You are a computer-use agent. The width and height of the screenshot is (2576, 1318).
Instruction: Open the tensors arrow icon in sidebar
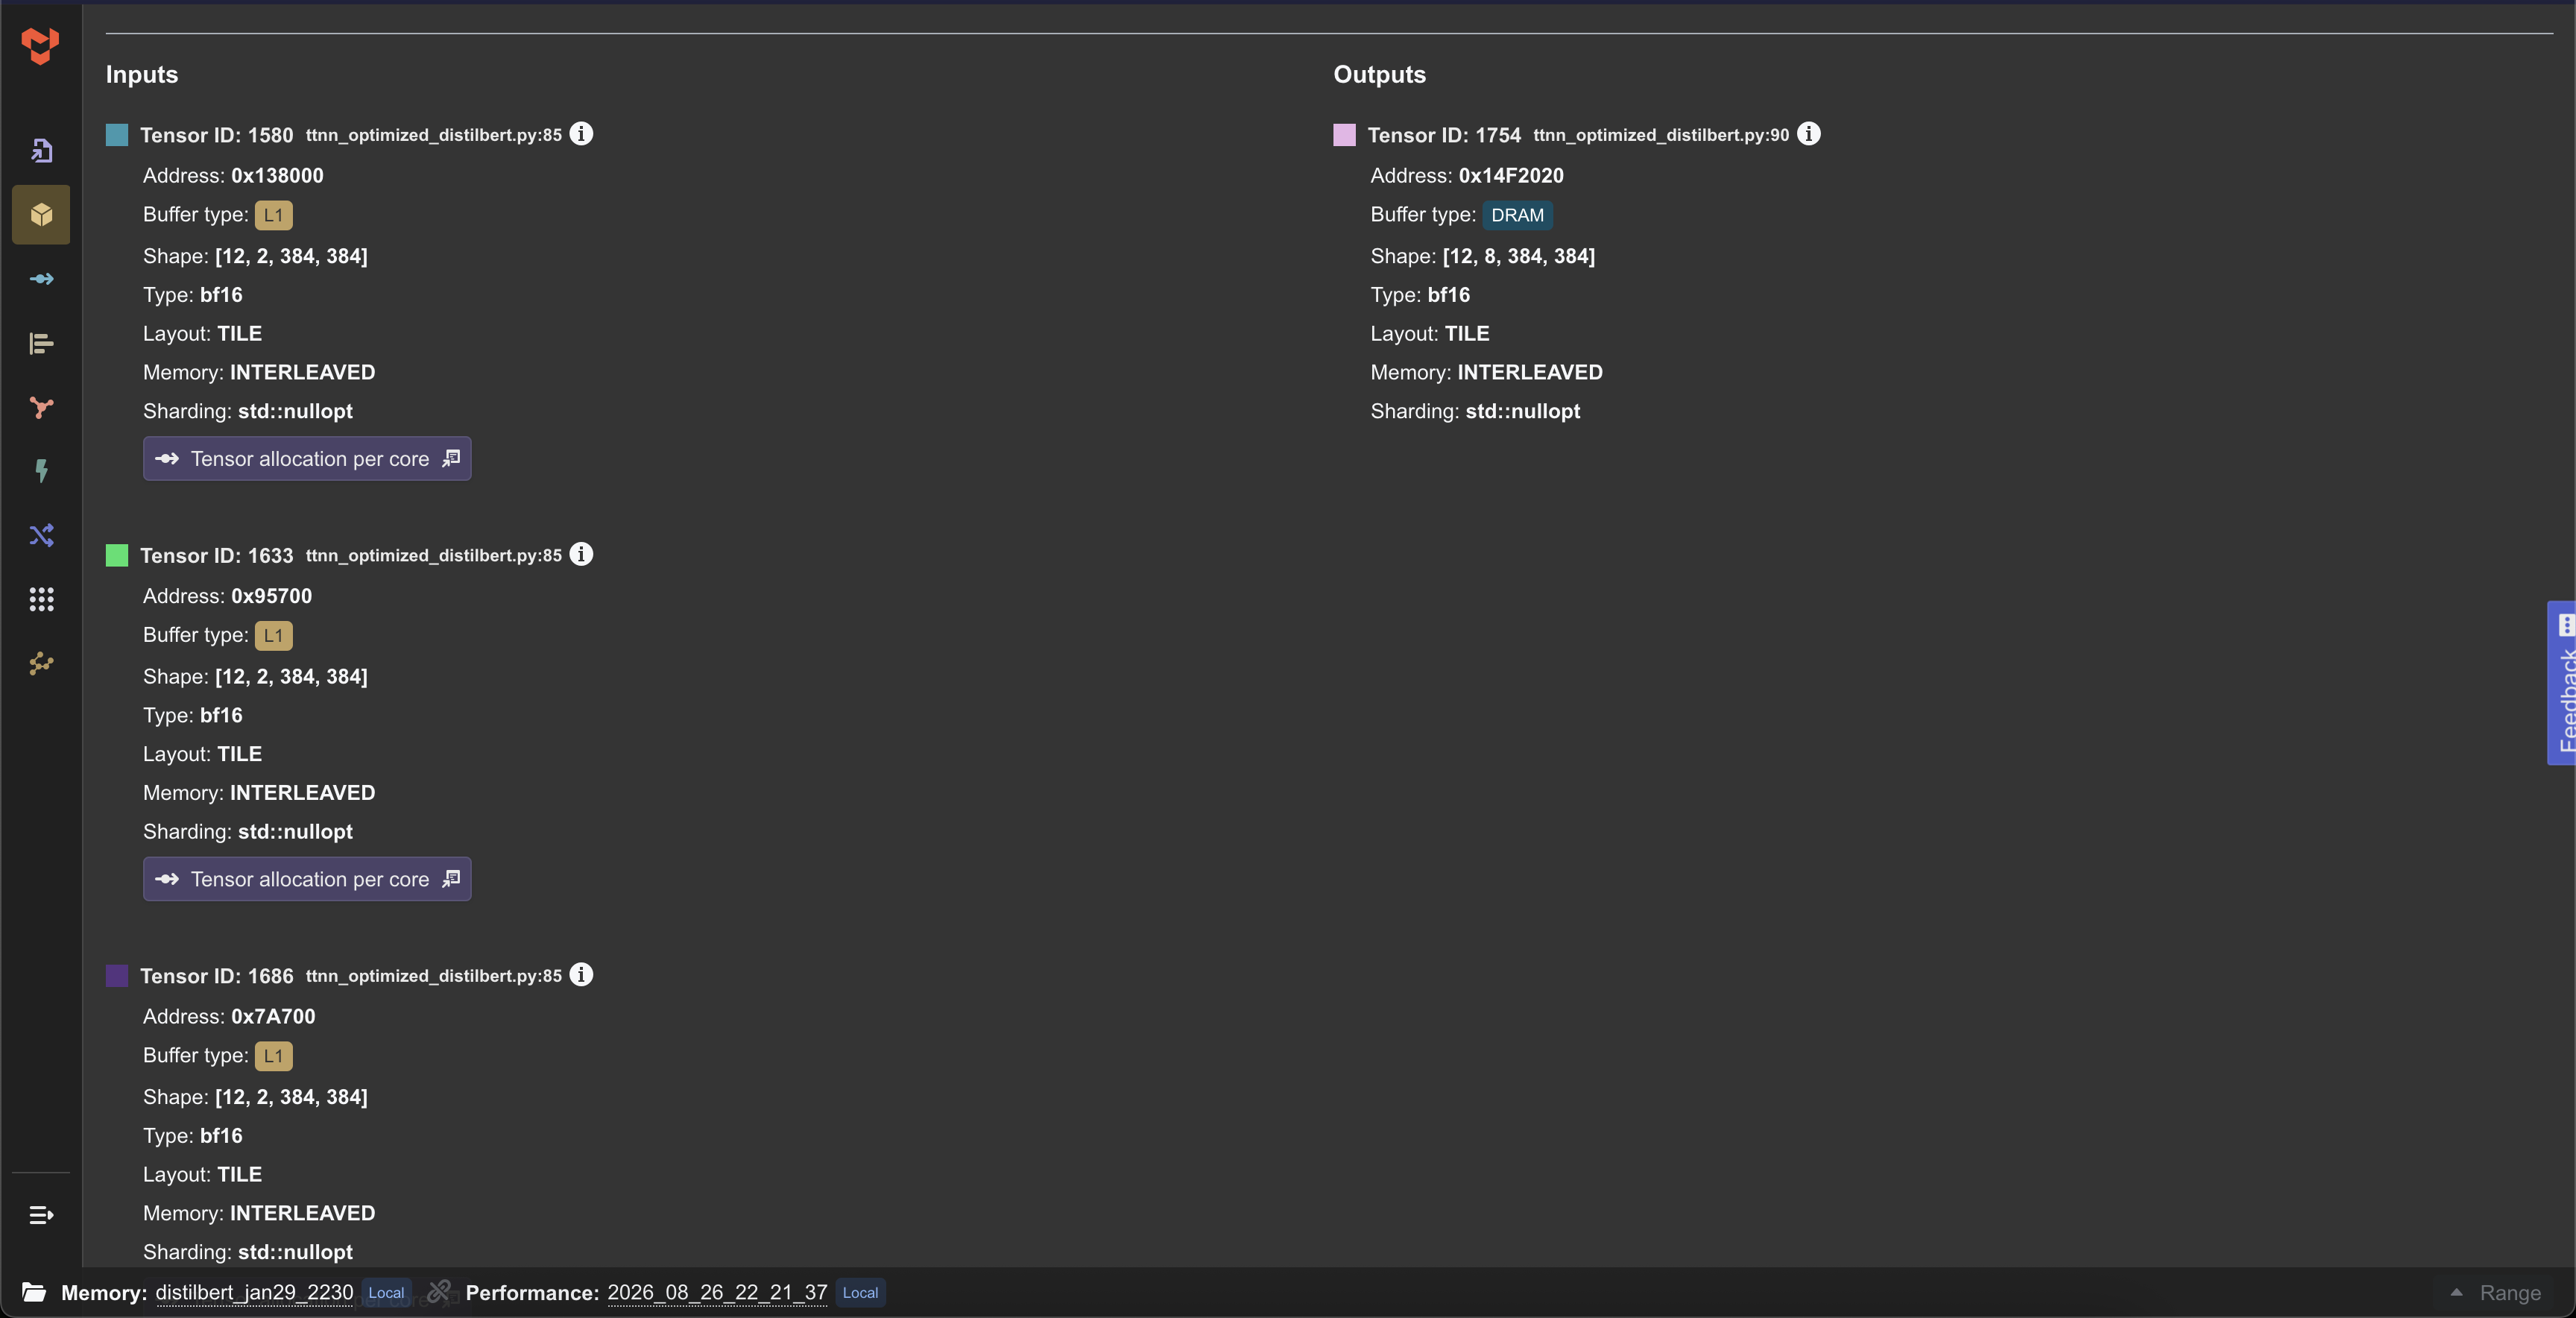click(x=41, y=279)
